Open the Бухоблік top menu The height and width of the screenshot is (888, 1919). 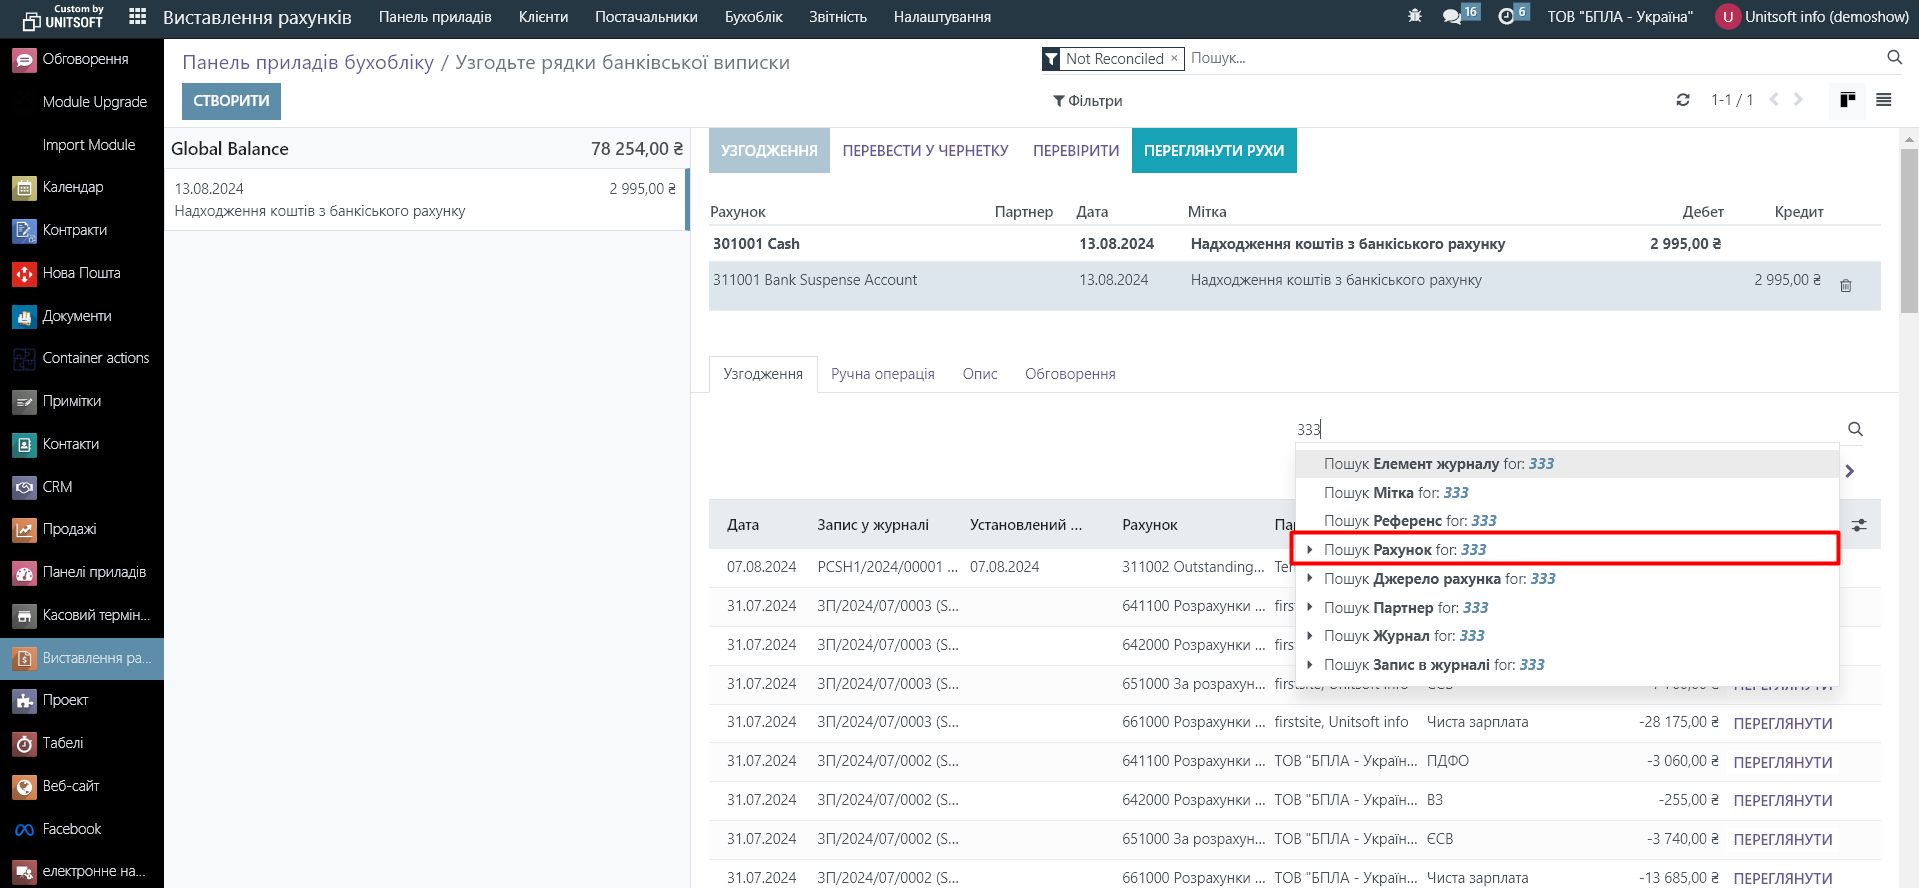pos(753,17)
